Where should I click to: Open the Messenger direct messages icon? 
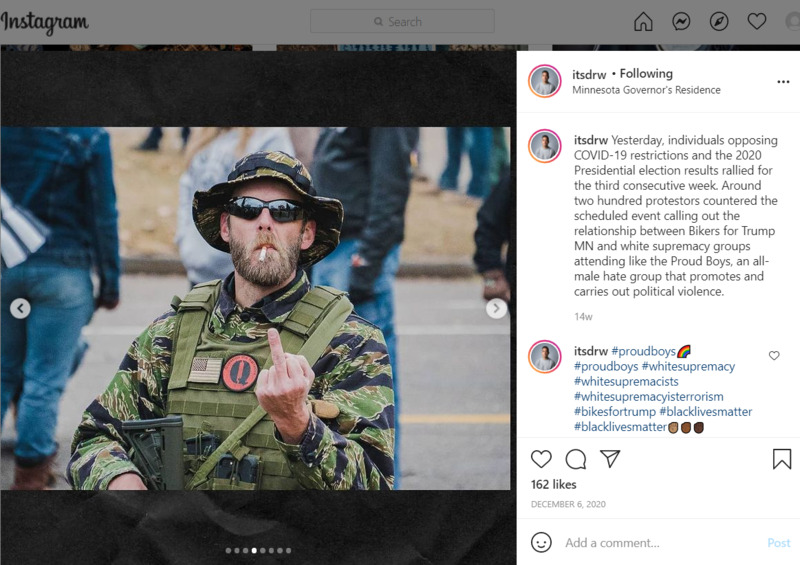(x=681, y=21)
